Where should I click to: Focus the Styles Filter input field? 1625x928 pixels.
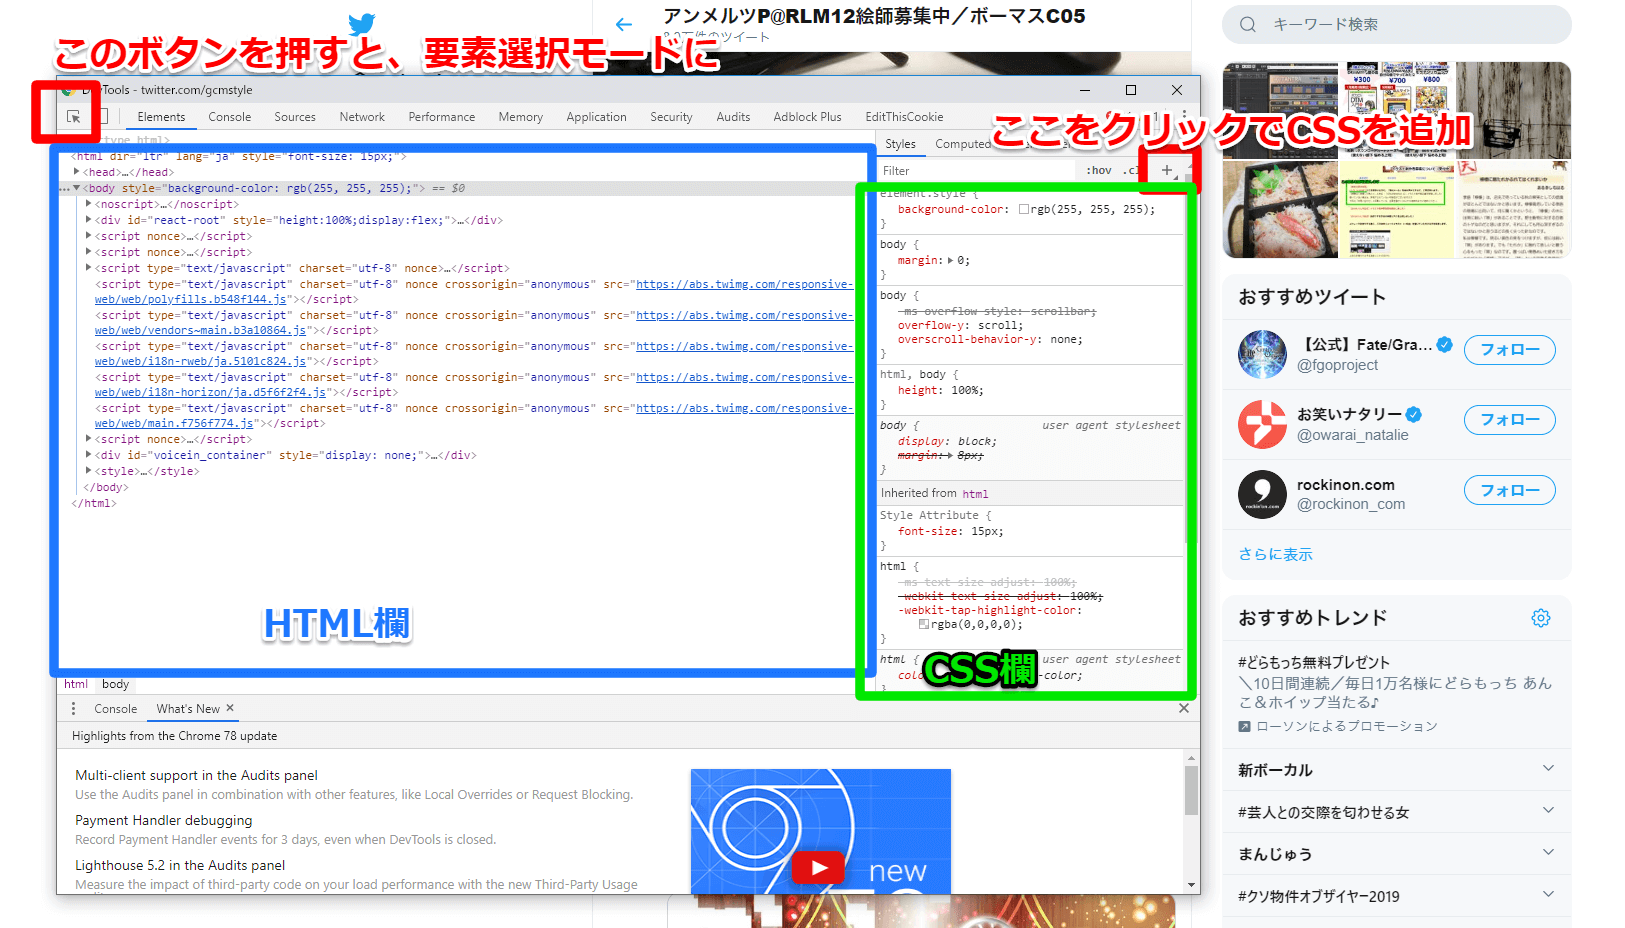pos(978,171)
